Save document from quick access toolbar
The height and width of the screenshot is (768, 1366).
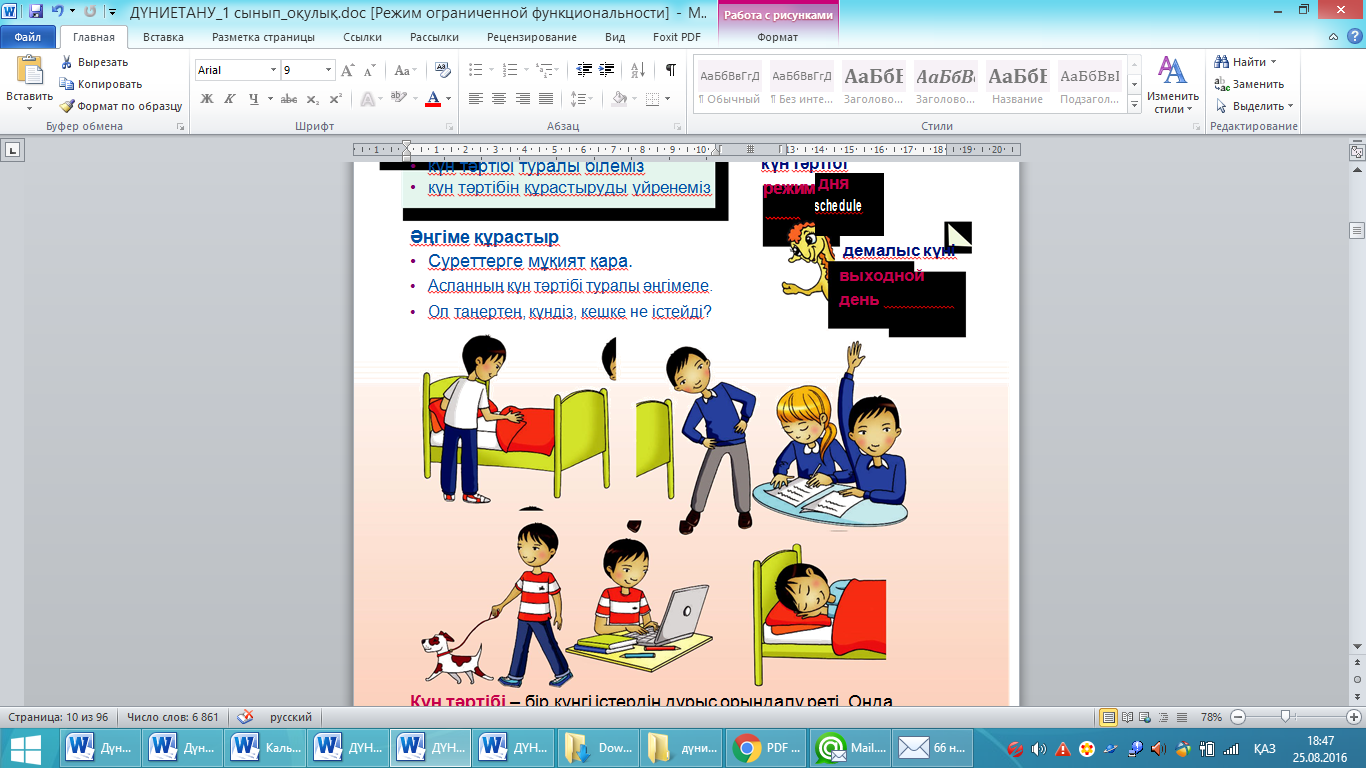pyautogui.click(x=36, y=12)
